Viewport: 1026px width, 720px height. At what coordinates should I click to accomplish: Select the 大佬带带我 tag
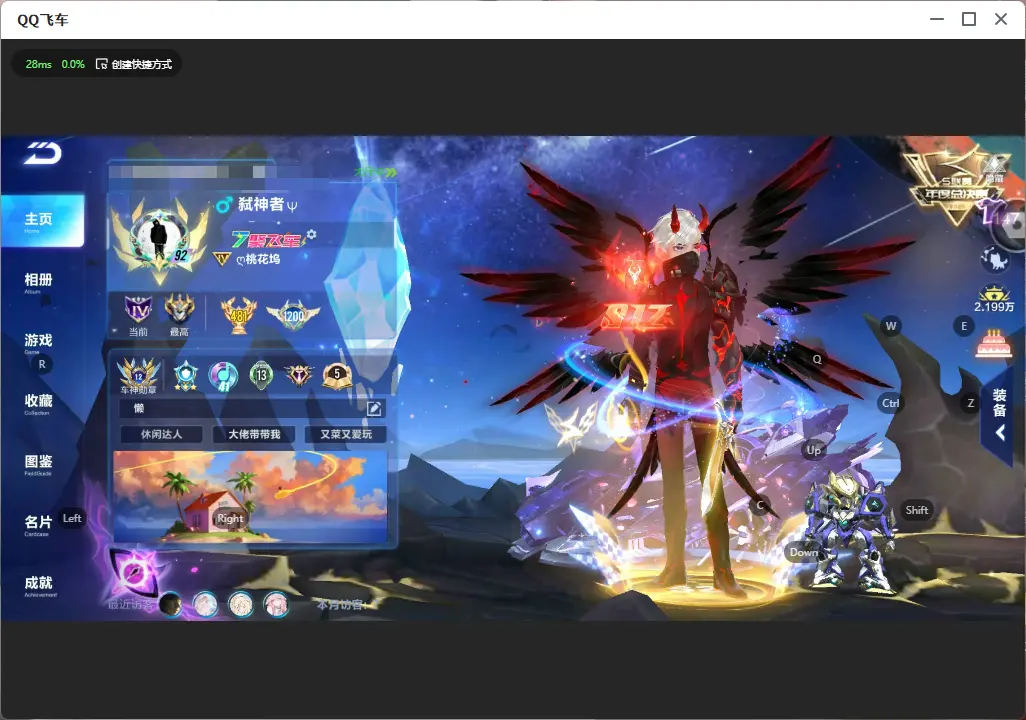point(254,435)
